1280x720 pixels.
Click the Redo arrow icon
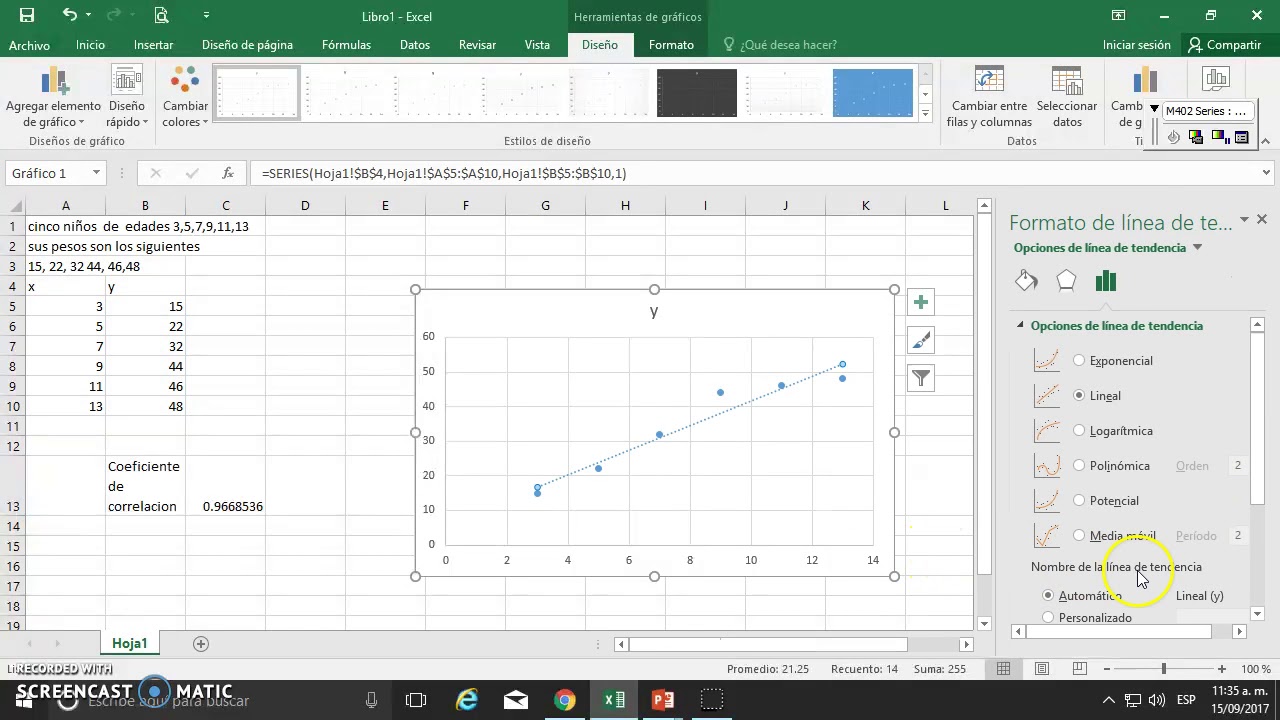tap(114, 15)
